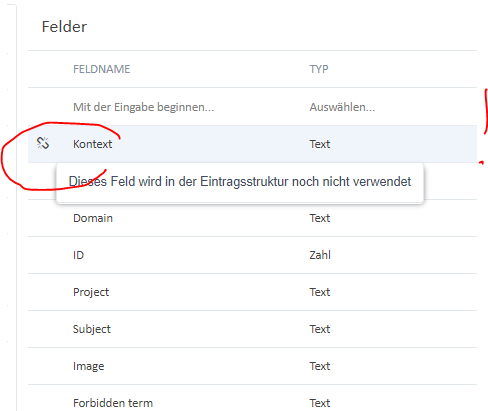This screenshot has height=411, width=488.
Task: Click the FELDNAME column header
Action: point(101,69)
